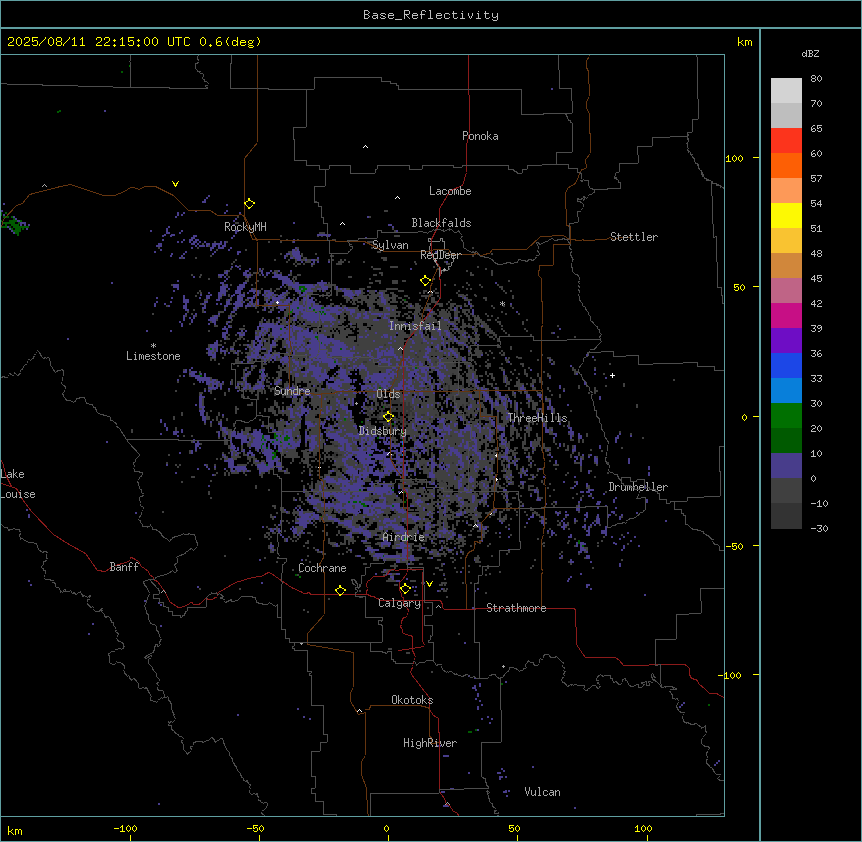Click the Sundre label
862x842 pixels.
pos(292,391)
